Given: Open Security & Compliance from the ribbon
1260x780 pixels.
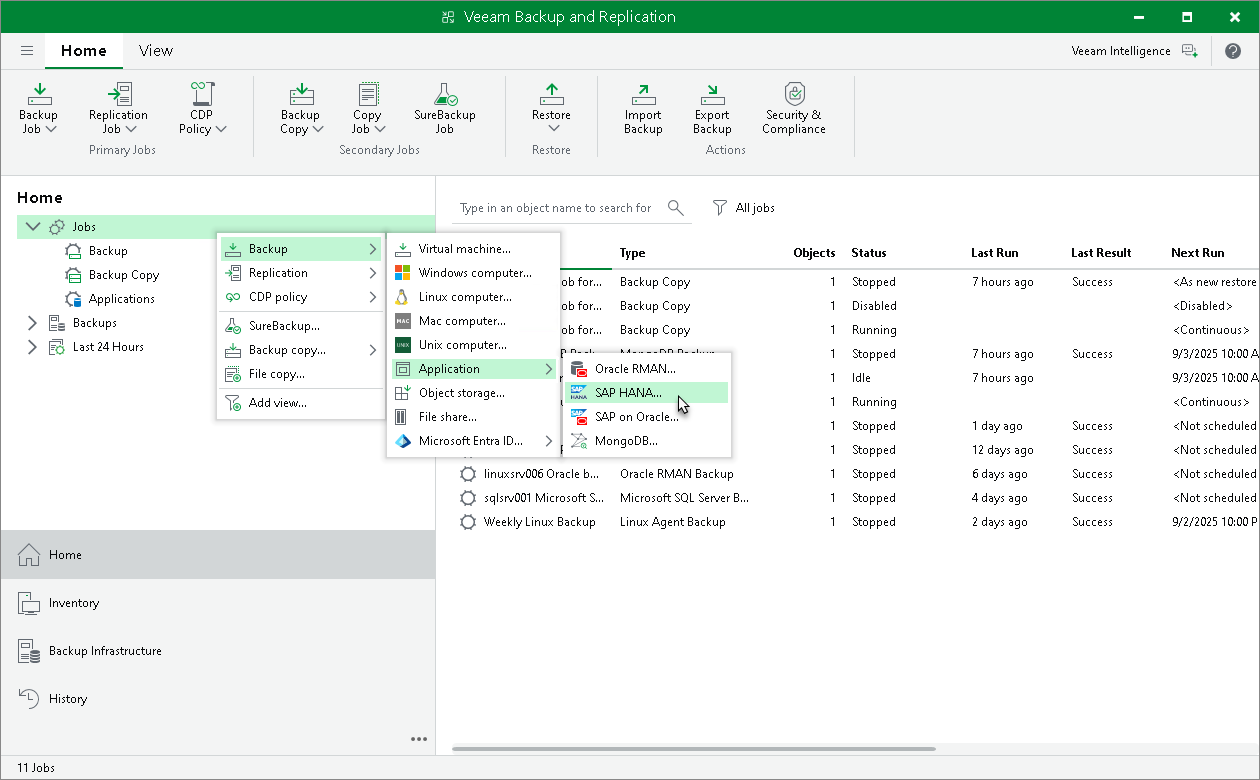Looking at the screenshot, I should tap(794, 108).
